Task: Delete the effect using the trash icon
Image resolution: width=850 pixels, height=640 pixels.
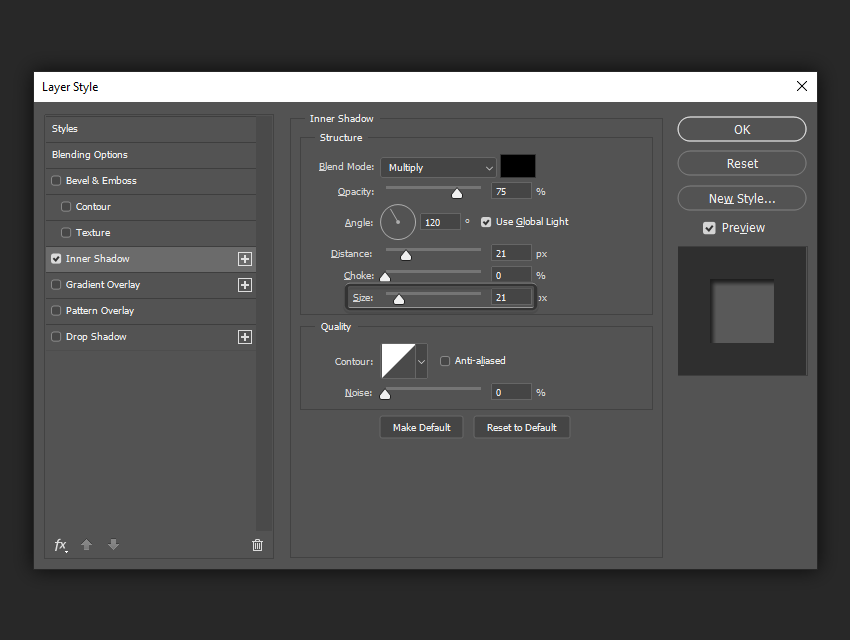Action: [x=257, y=545]
